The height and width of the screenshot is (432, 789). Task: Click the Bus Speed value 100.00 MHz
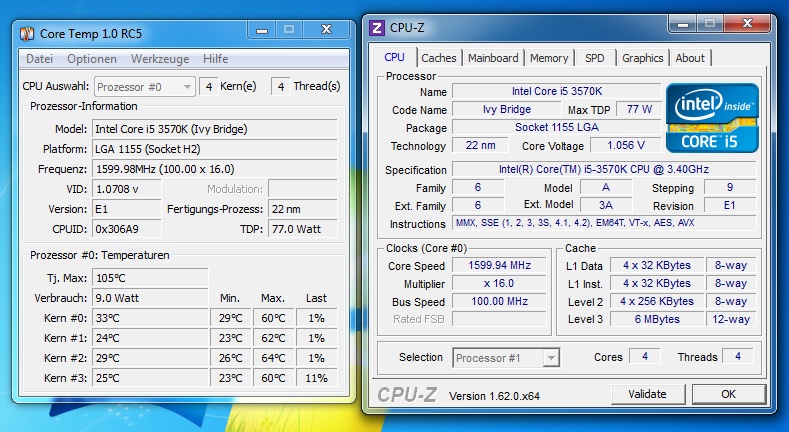pos(499,302)
